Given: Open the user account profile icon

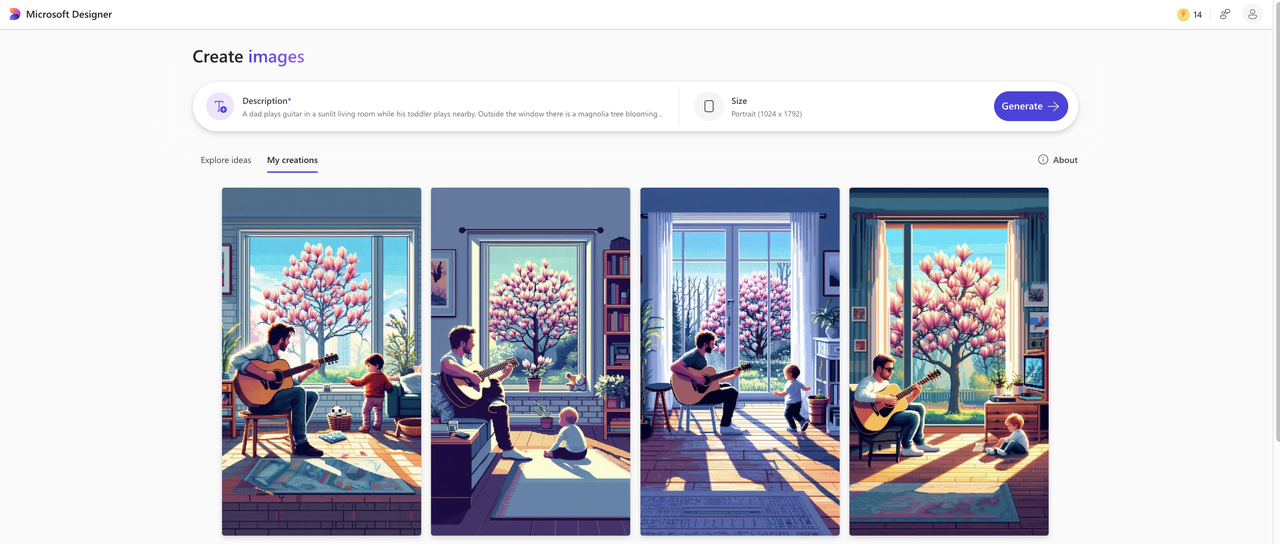Looking at the screenshot, I should coord(1252,14).
